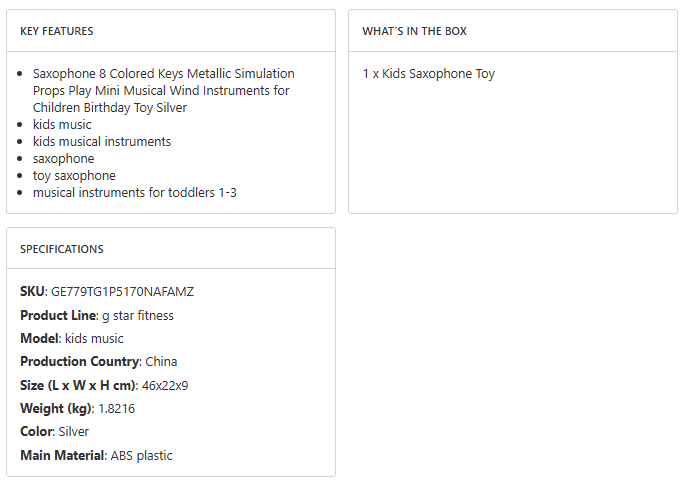The image size is (683, 484).
Task: Click the WHAT'S IN THE BOX heading
Action: 414,31
